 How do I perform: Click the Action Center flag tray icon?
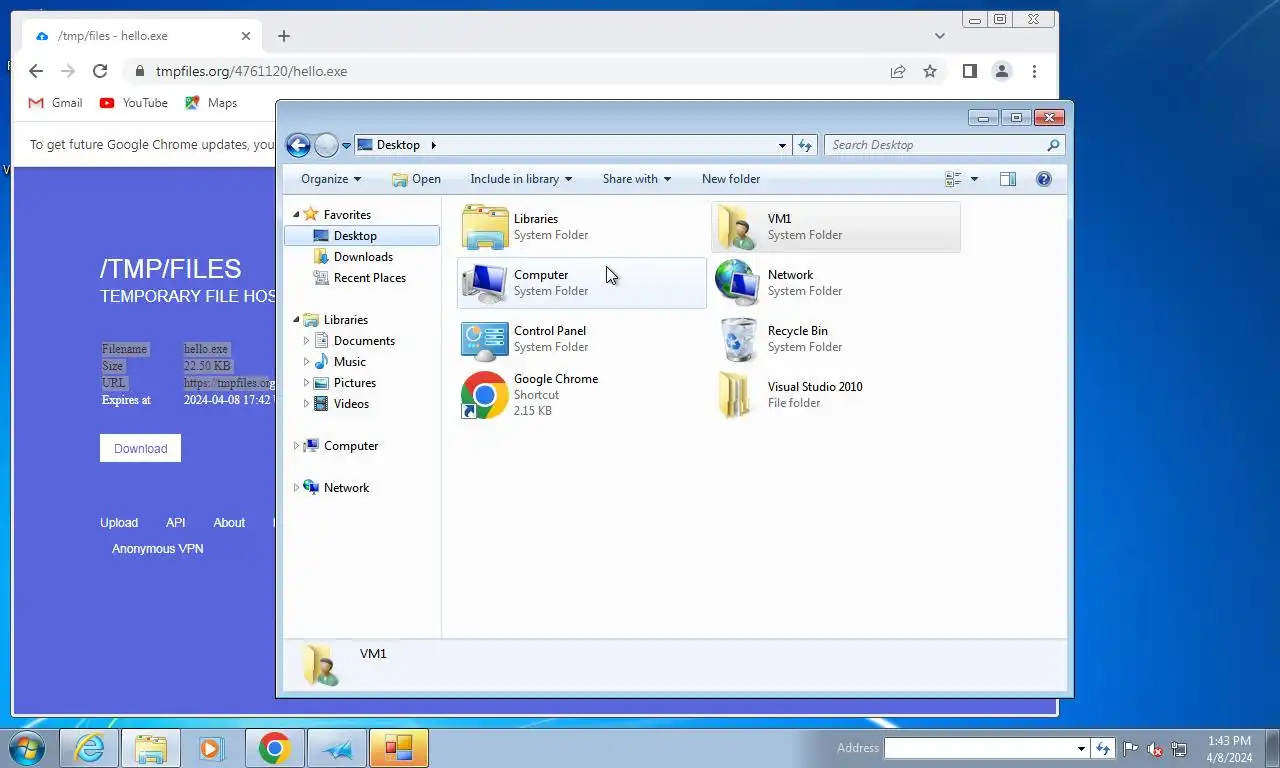click(x=1130, y=748)
